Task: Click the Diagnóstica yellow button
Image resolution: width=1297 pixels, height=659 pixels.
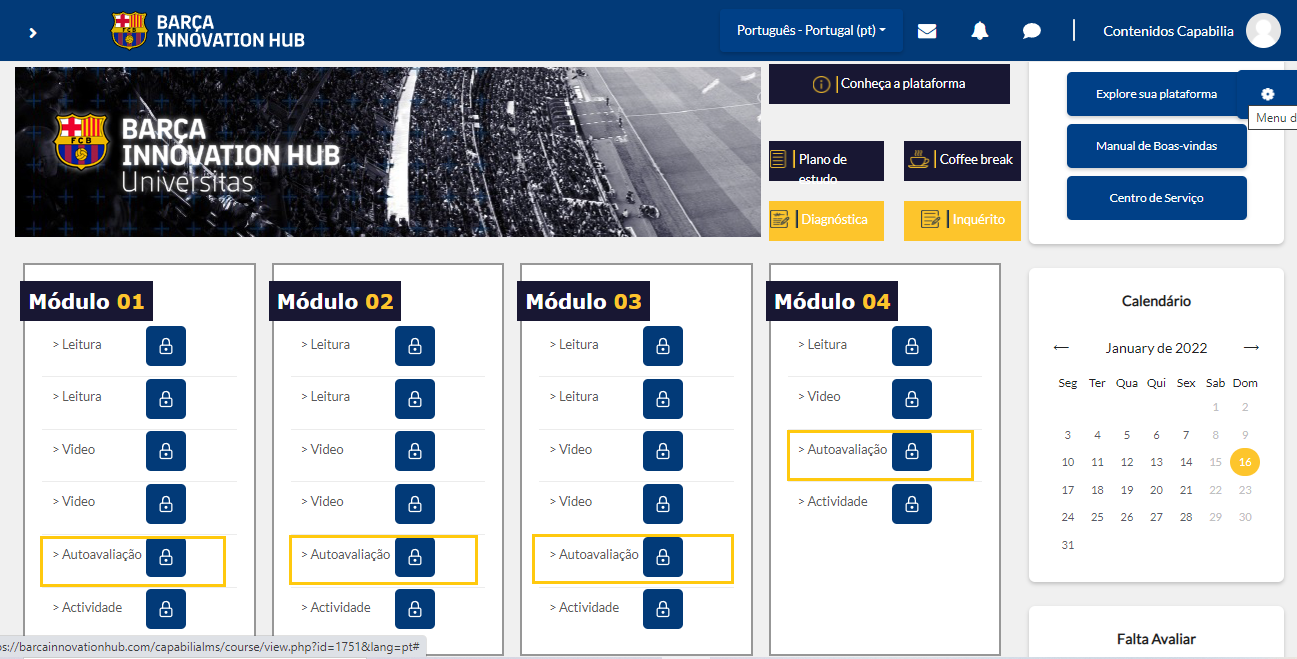Action: coord(826,220)
